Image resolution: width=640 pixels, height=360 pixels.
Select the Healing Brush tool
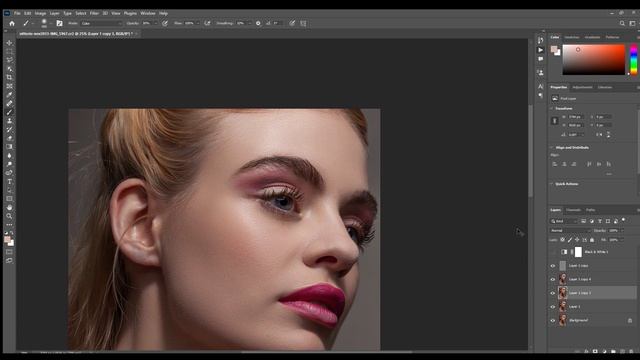9,103
